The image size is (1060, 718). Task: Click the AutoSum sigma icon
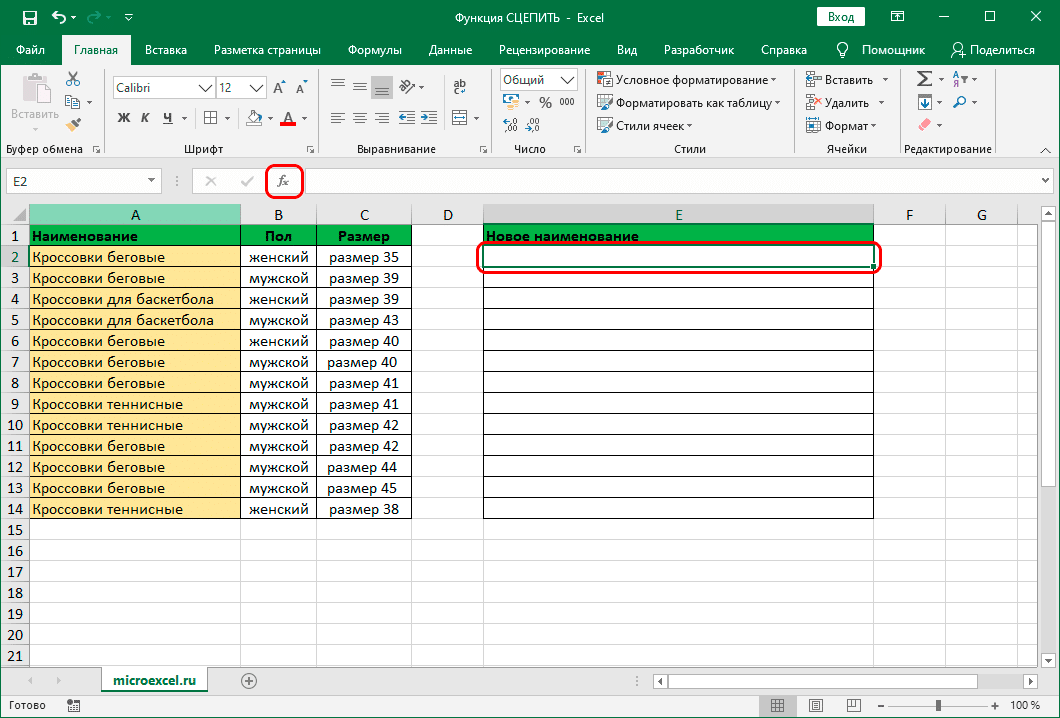(924, 79)
